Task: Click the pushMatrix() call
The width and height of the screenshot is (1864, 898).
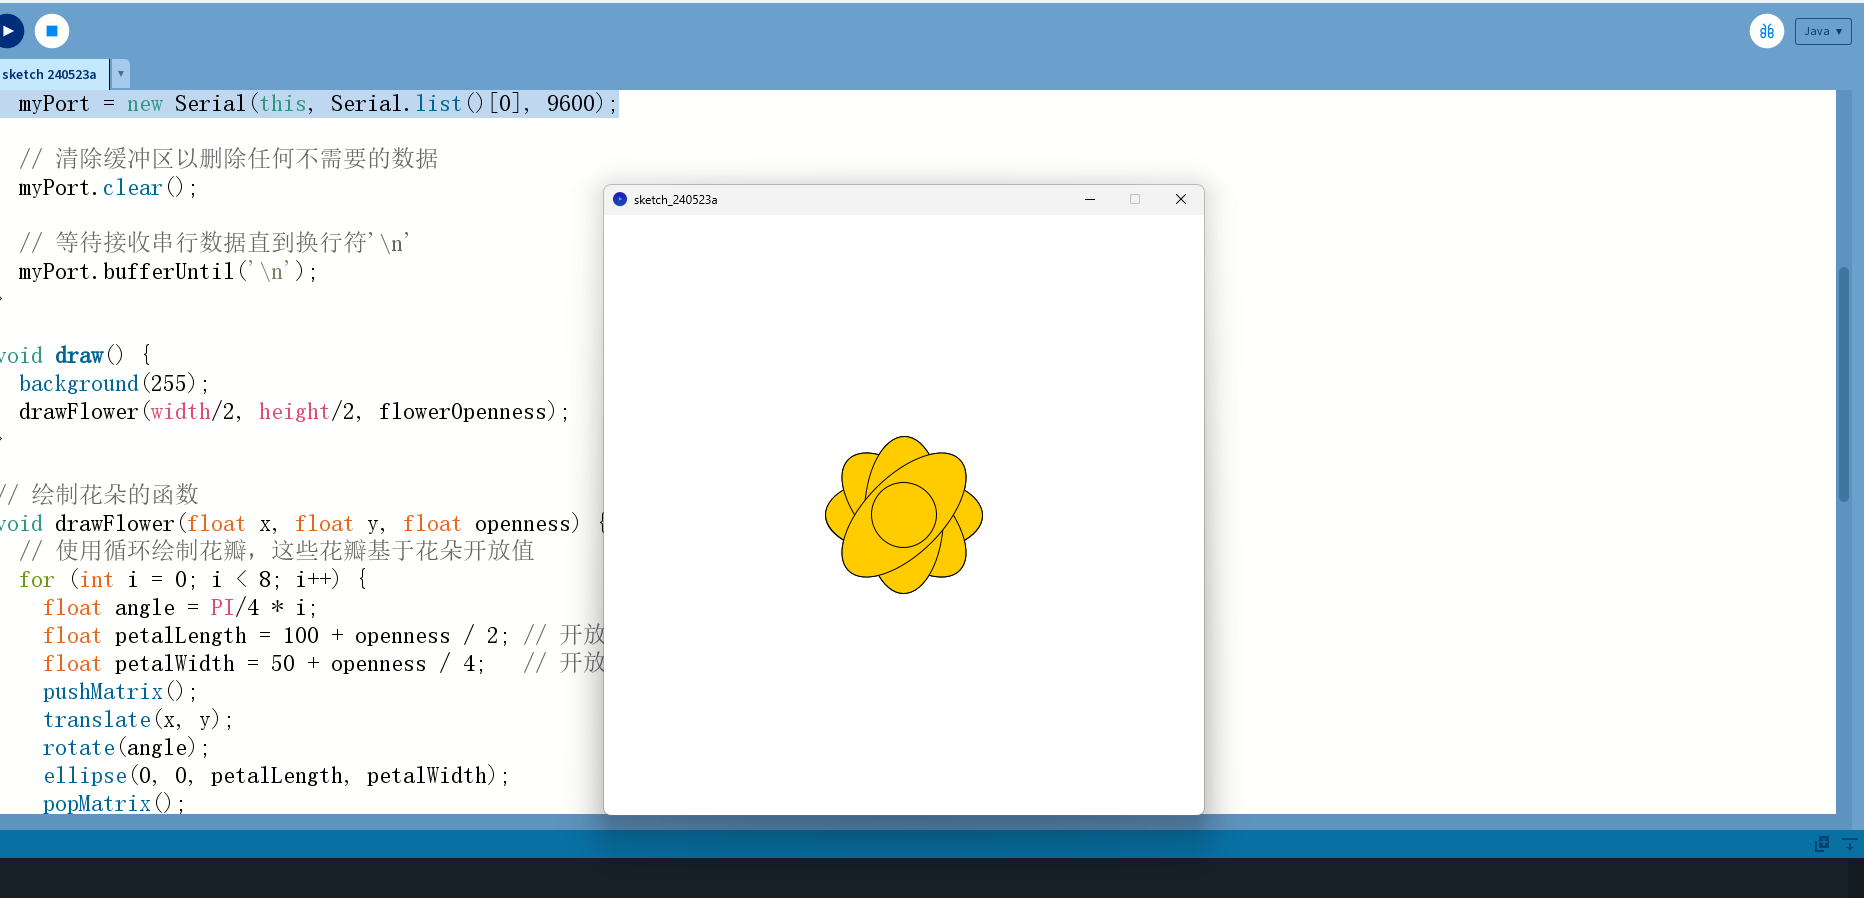Action: 120,692
